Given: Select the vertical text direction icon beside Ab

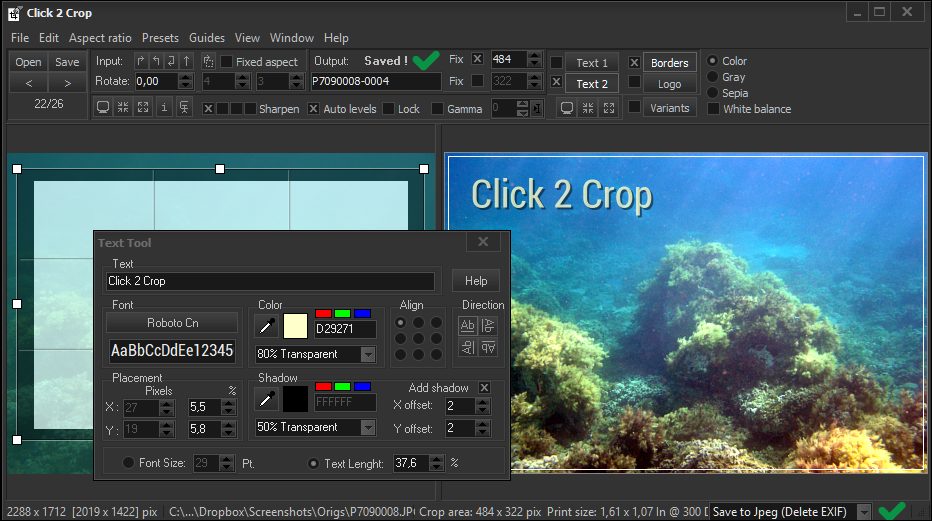Looking at the screenshot, I should pos(488,326).
